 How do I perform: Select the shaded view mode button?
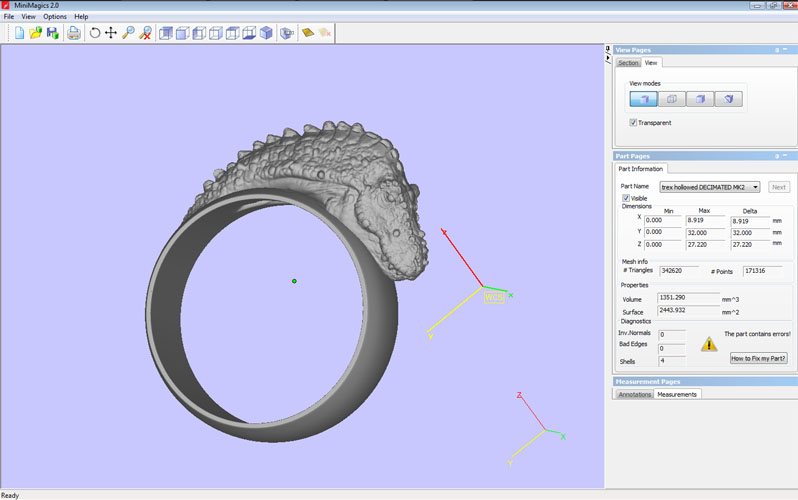(643, 99)
